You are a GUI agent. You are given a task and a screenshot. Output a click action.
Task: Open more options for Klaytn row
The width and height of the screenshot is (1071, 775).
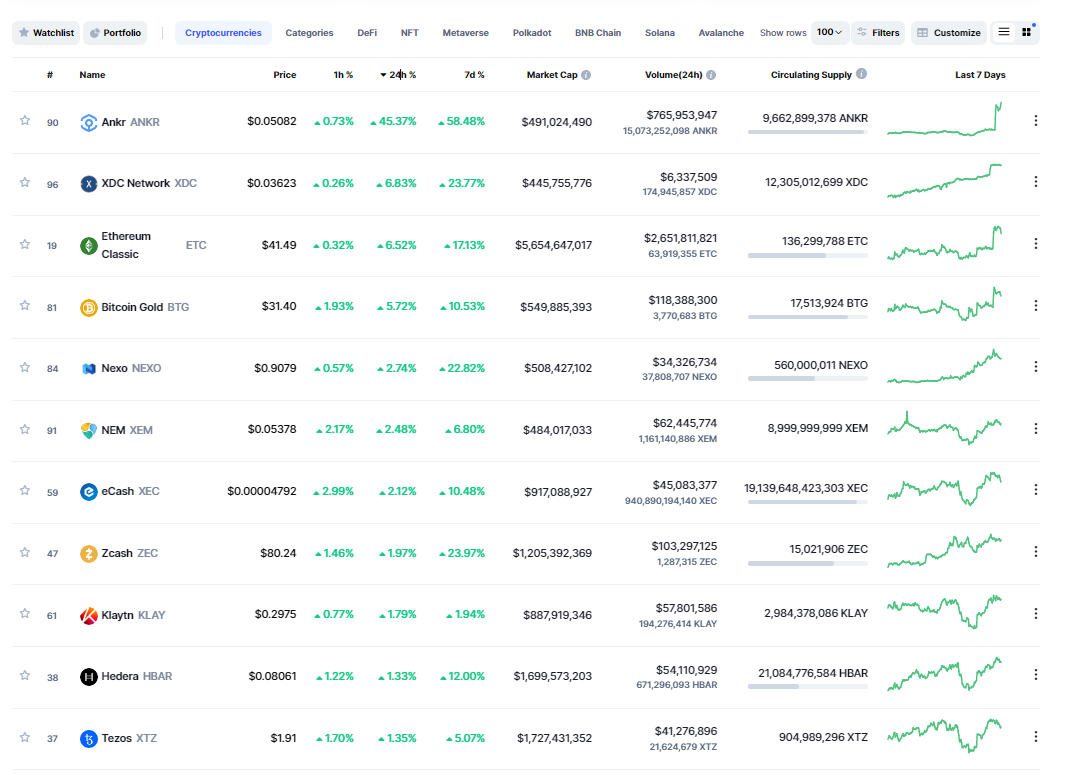[x=1035, y=614]
